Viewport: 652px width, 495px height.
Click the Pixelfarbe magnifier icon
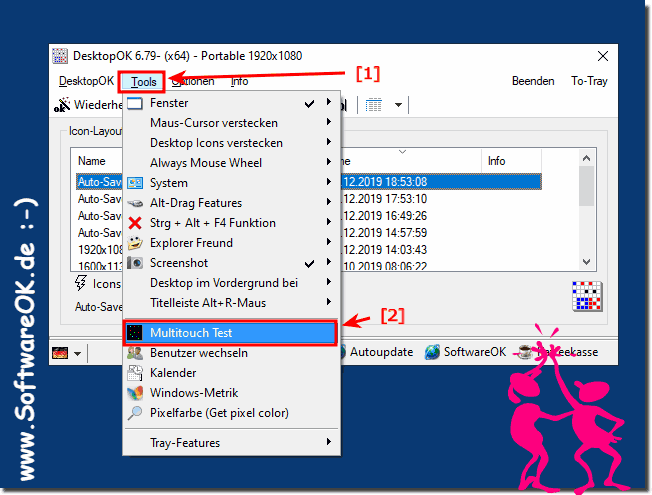pos(135,413)
